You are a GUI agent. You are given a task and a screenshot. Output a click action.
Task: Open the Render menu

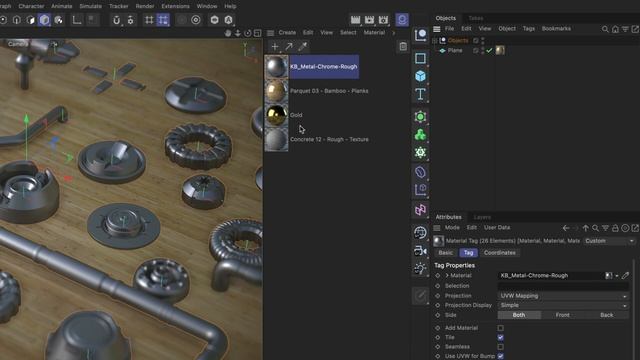[x=144, y=6]
